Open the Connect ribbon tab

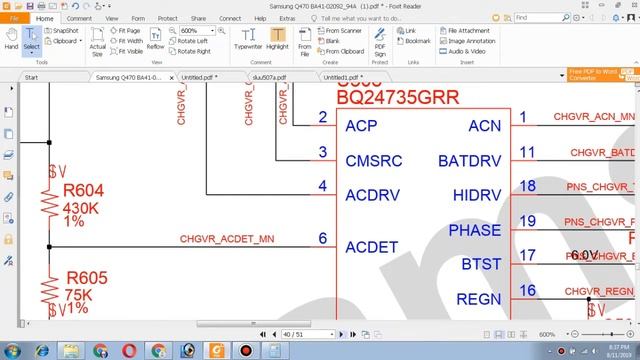[230, 18]
